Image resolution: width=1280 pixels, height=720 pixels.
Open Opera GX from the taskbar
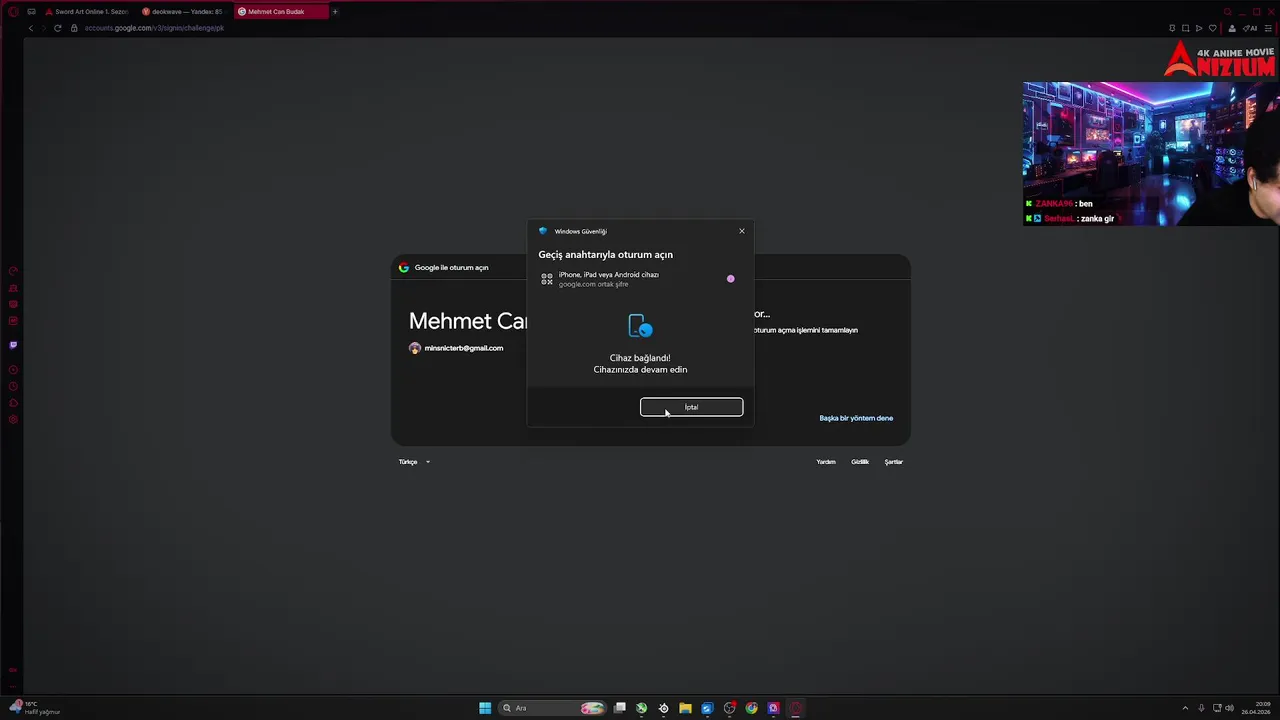(x=796, y=708)
